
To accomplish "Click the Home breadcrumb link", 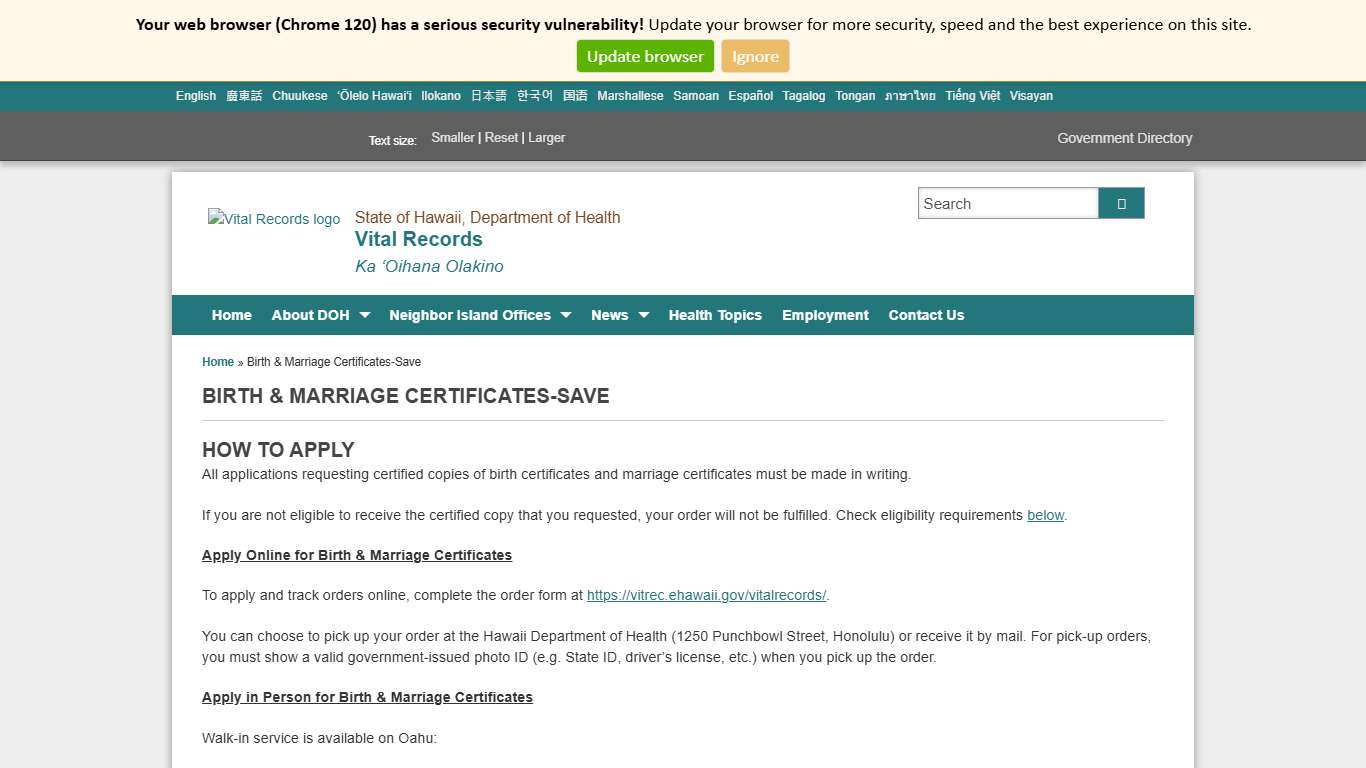I will tap(217, 361).
